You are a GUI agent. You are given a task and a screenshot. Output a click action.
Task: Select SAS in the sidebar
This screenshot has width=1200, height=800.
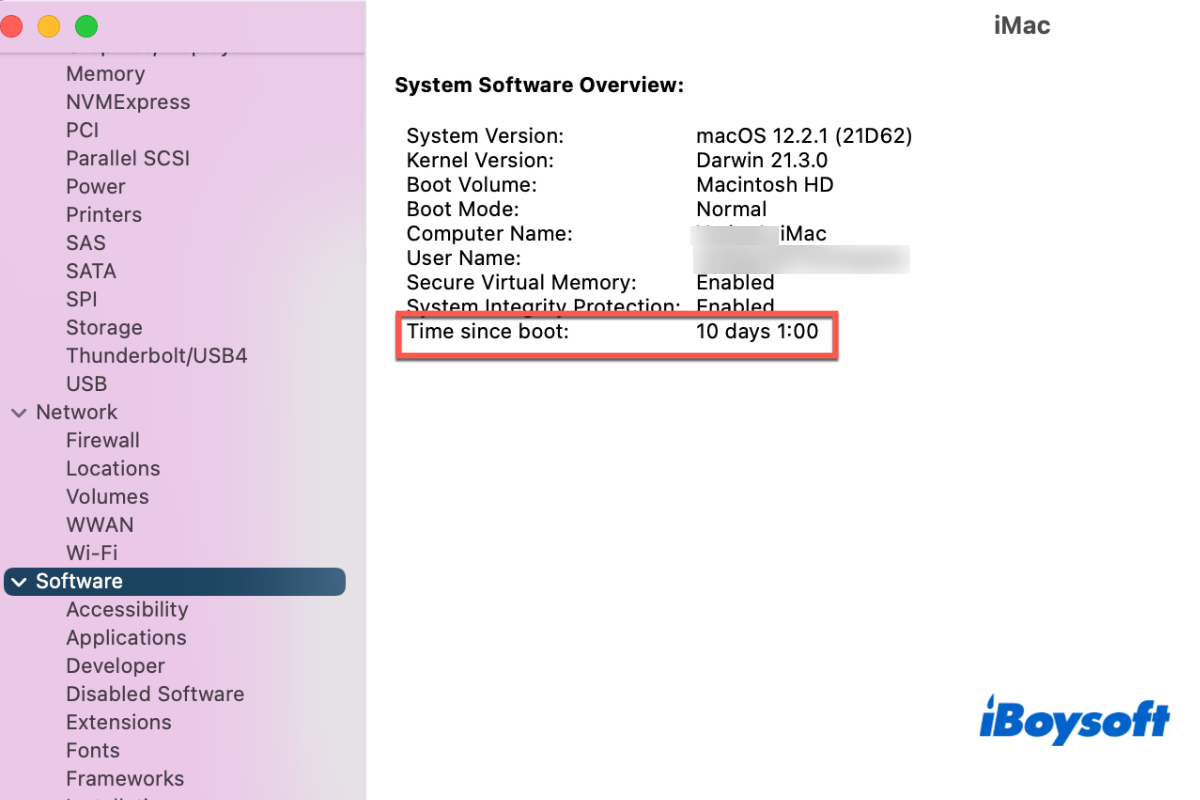coord(86,243)
